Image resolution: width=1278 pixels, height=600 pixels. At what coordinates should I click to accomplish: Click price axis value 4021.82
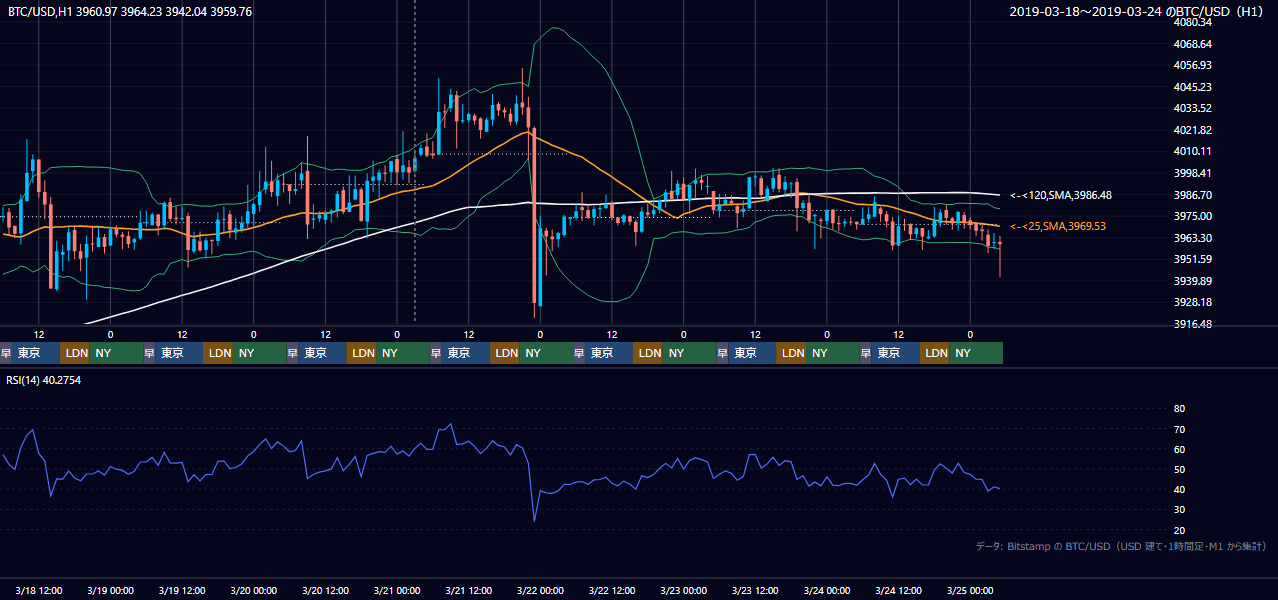(1194, 130)
